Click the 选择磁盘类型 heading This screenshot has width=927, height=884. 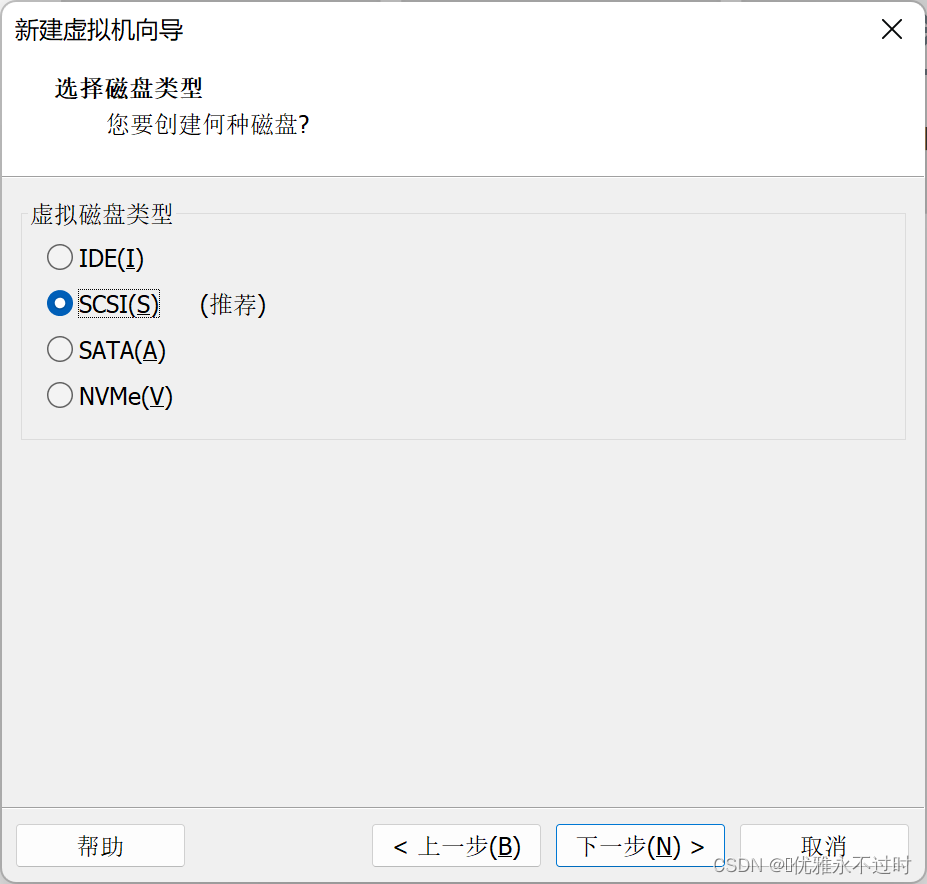tap(129, 88)
